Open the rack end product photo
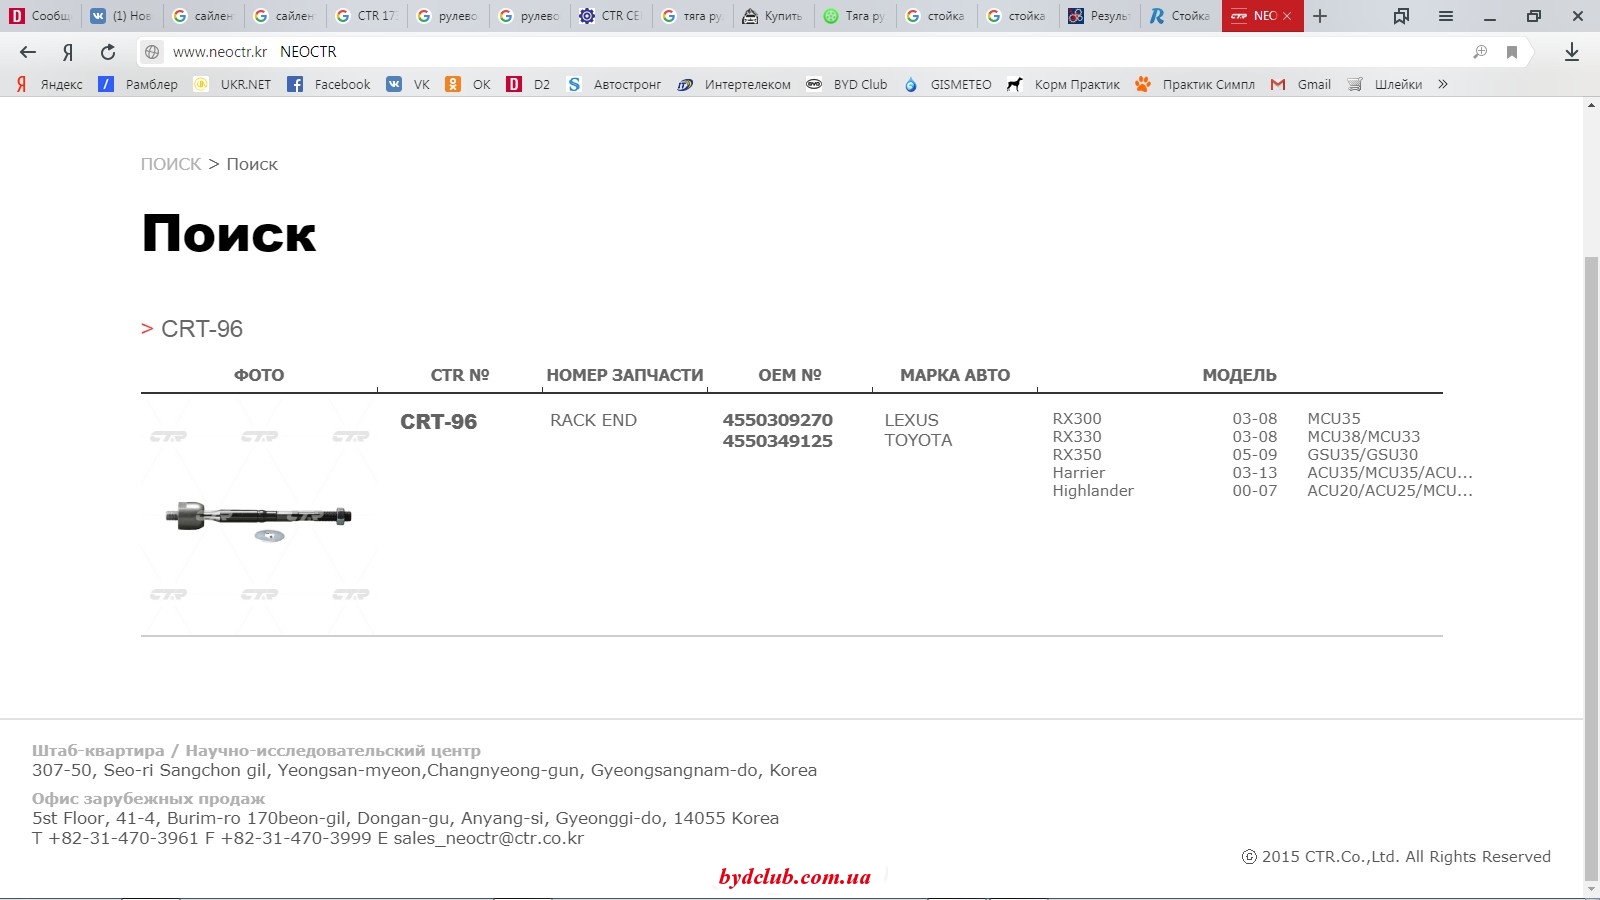The width and height of the screenshot is (1600, 900). [259, 516]
